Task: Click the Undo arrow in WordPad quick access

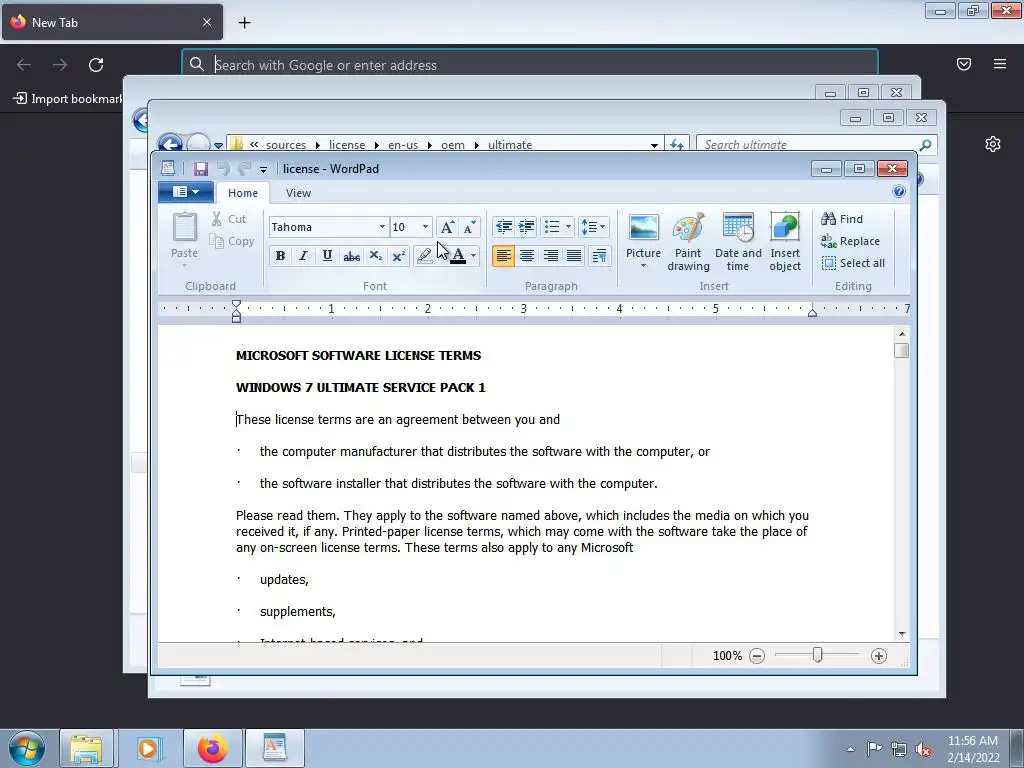Action: pos(223,168)
